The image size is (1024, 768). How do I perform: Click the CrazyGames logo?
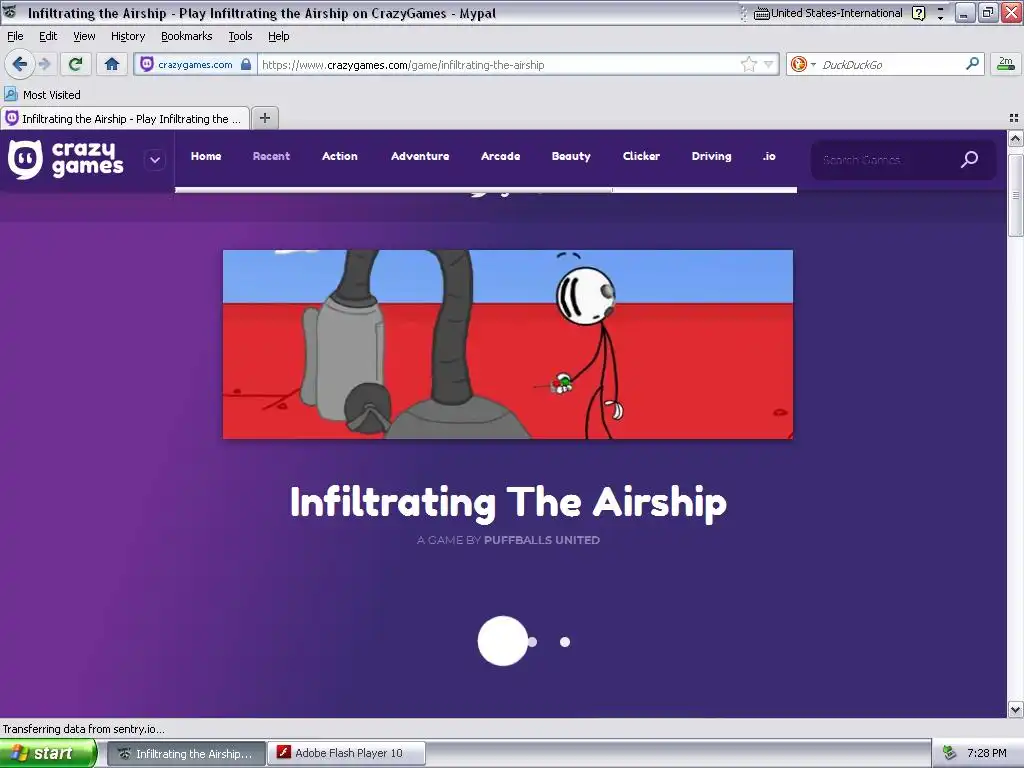65,159
